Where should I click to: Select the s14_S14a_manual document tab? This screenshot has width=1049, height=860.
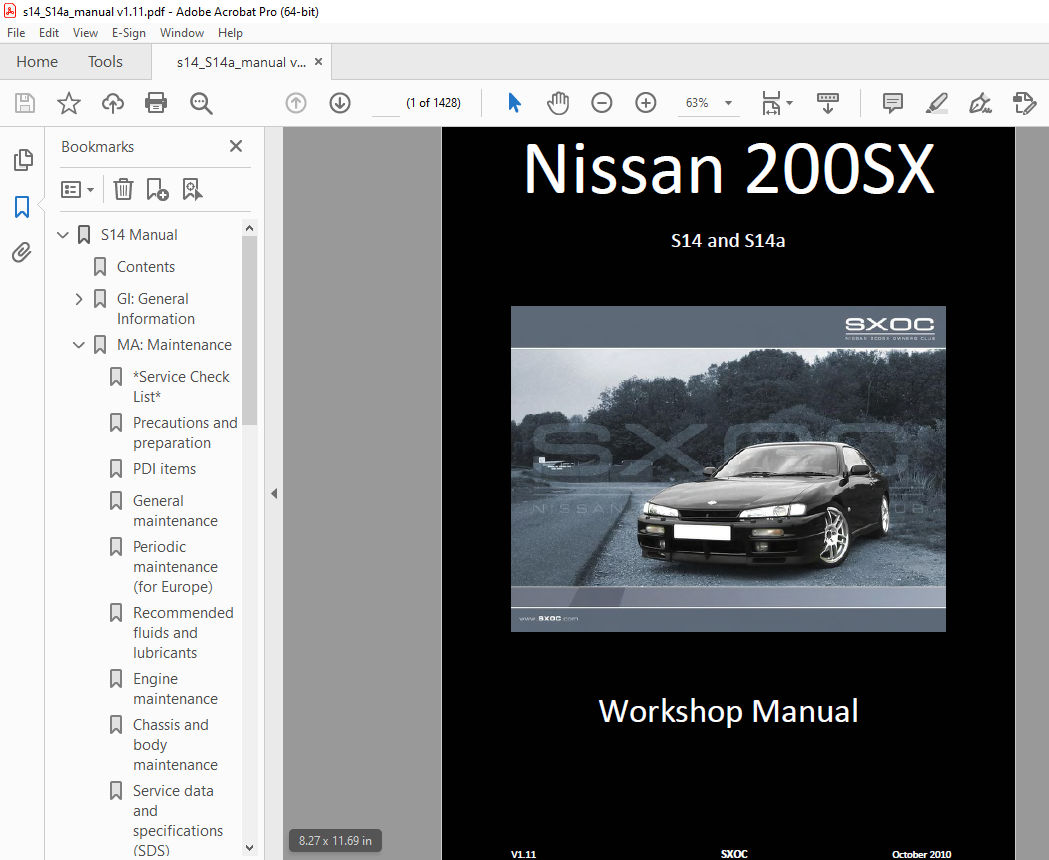coord(241,62)
